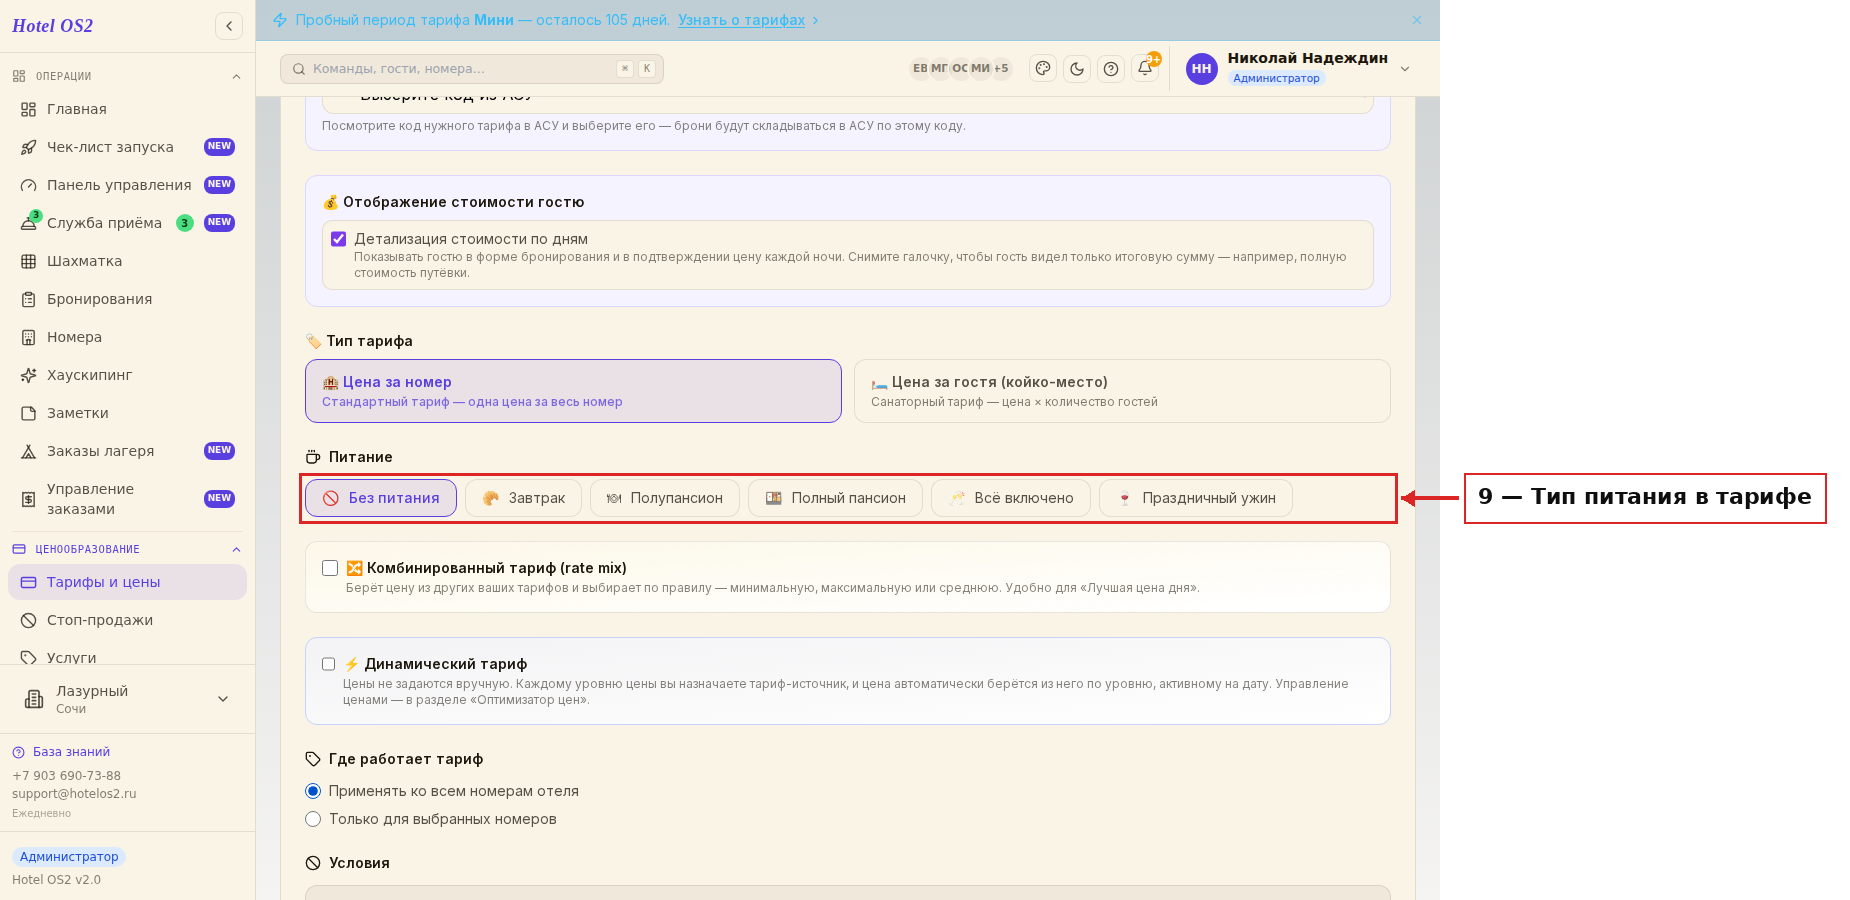Select the Завтрак meal option
Viewport: 1850px width, 900px height.
point(523,498)
